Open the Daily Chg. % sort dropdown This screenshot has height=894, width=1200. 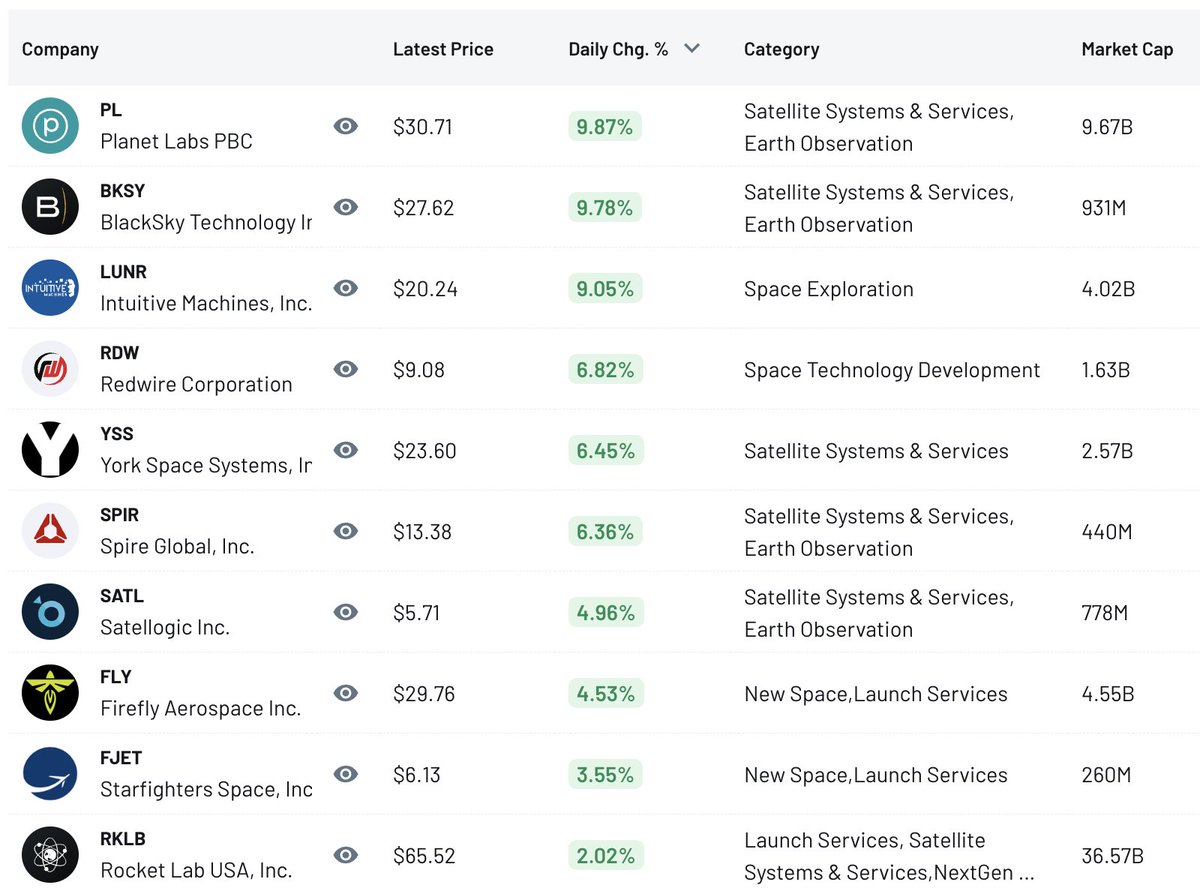pos(690,47)
